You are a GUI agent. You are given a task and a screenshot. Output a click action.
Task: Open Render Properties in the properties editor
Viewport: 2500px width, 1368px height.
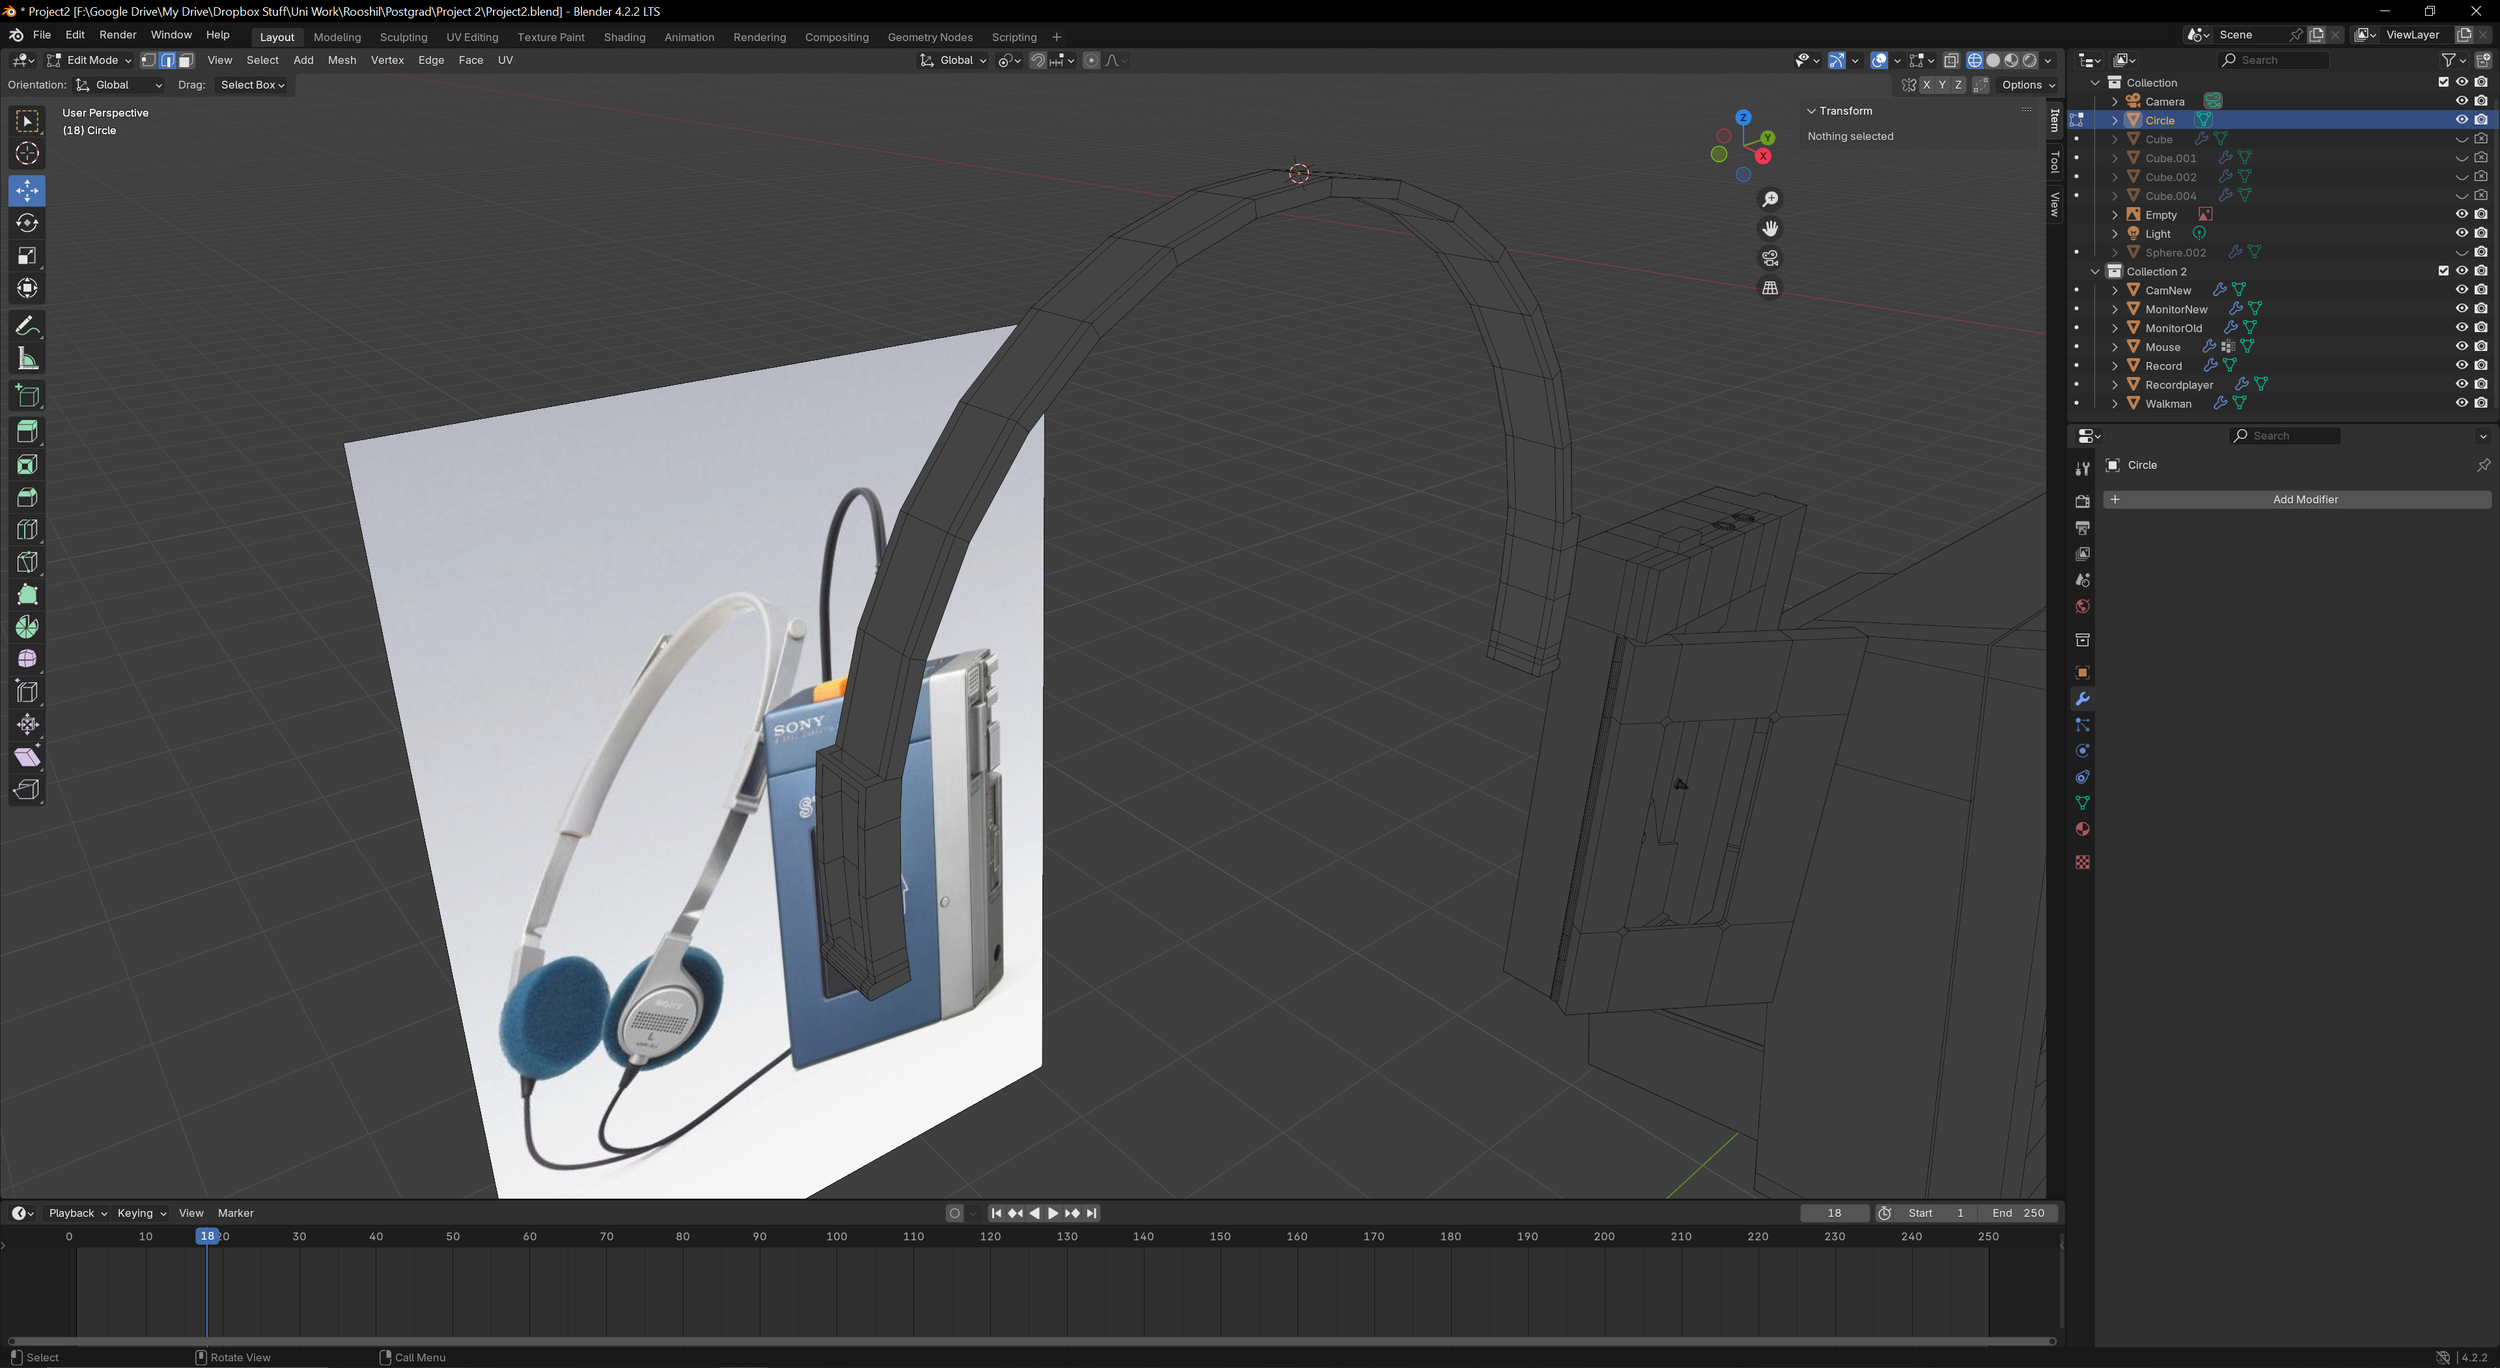(2082, 501)
